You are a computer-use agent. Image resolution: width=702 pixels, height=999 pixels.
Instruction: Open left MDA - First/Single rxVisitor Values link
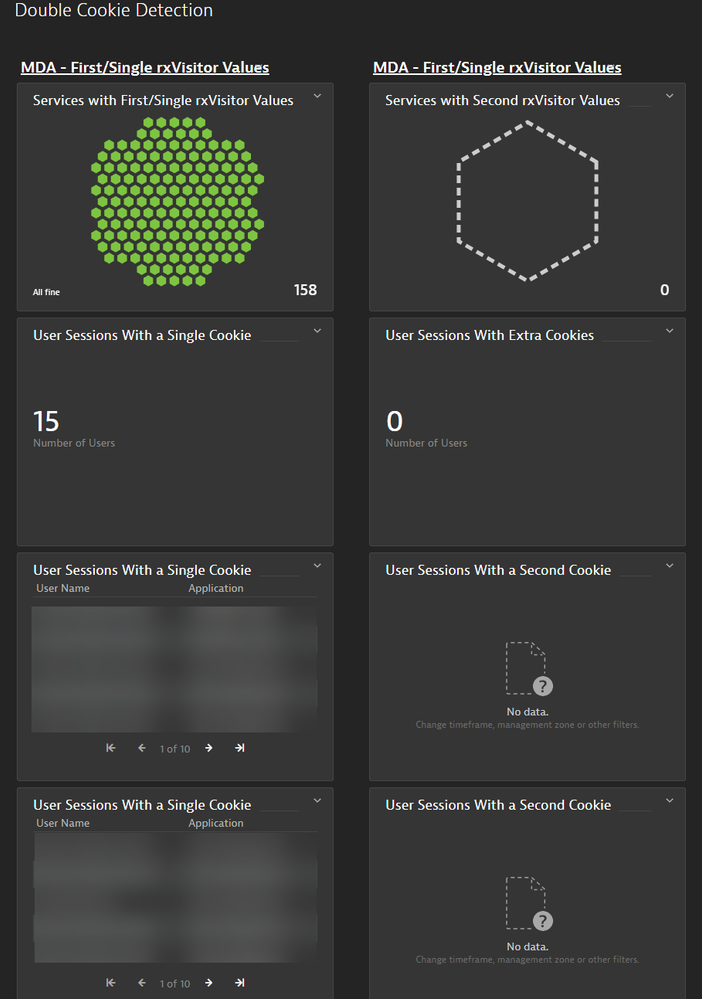tap(145, 68)
